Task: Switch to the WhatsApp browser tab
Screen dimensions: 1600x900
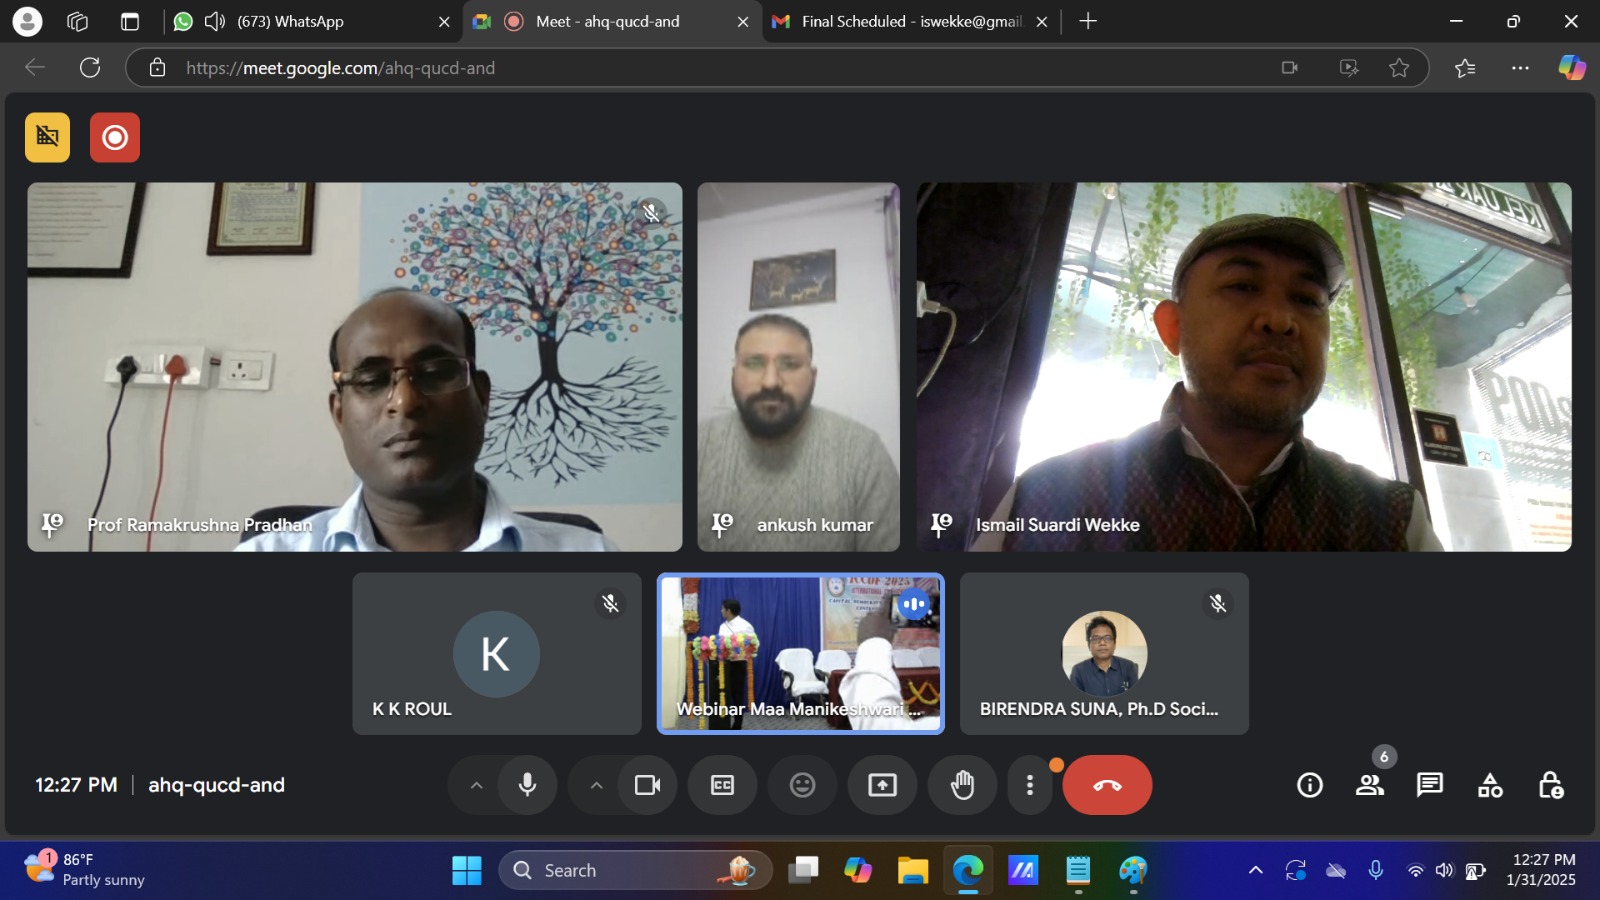Action: coord(300,21)
